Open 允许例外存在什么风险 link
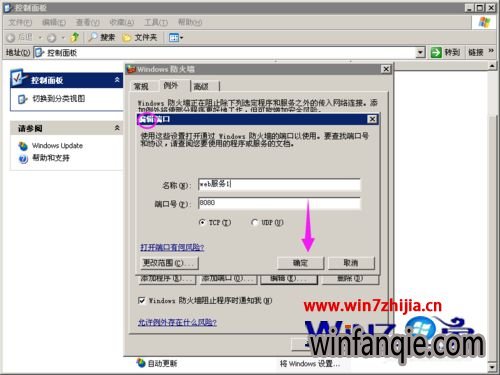The width and height of the screenshot is (500, 375). [x=177, y=322]
